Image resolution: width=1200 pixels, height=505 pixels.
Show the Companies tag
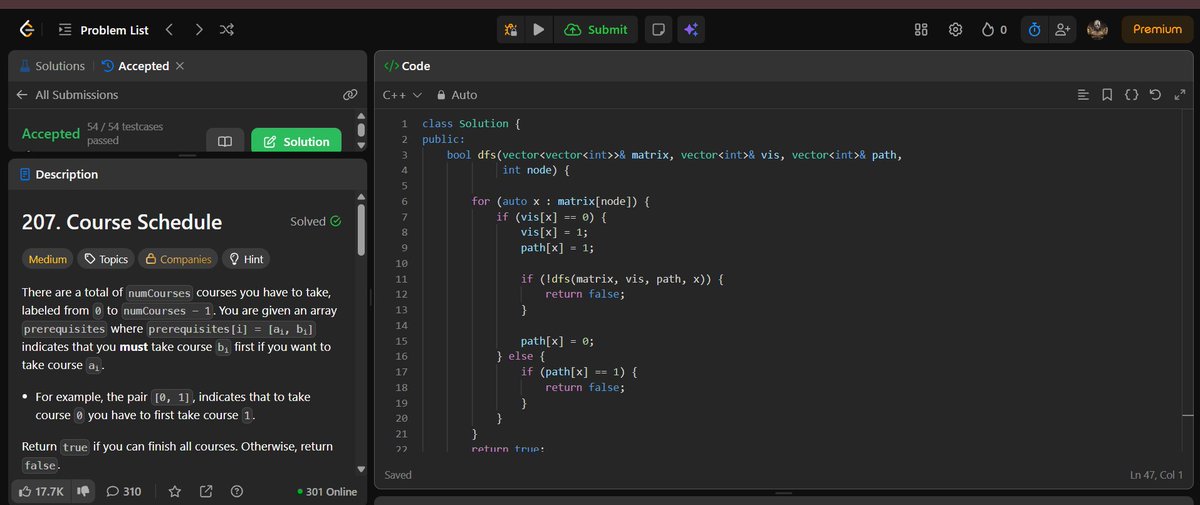tap(178, 259)
